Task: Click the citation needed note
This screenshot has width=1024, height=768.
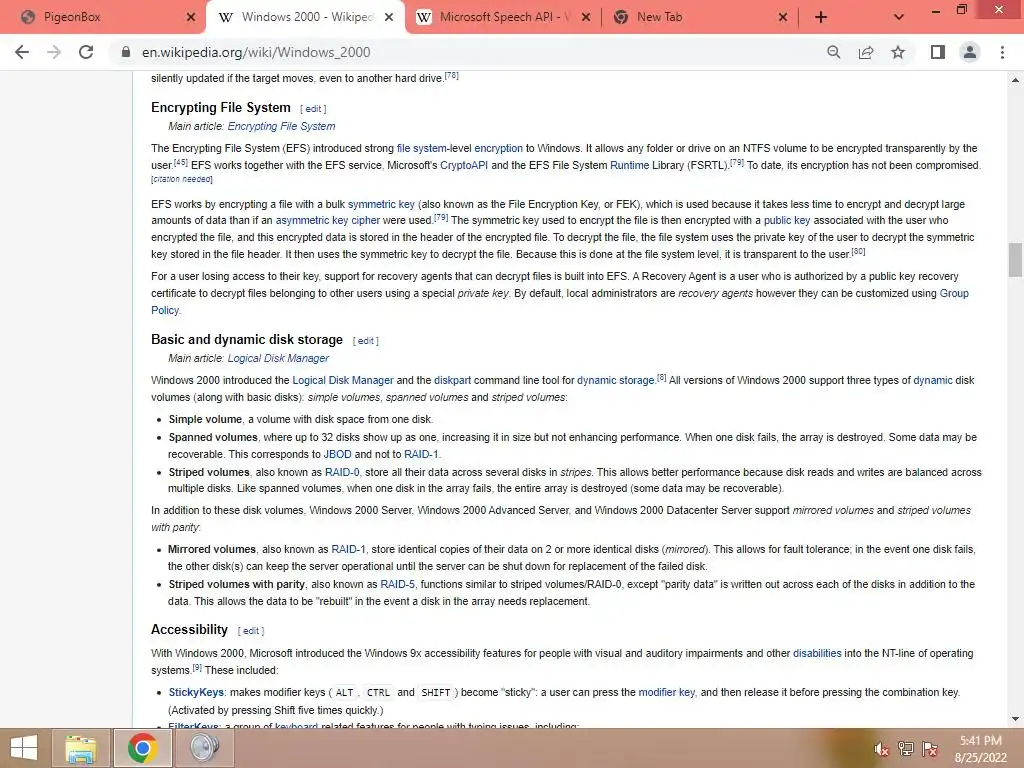Action: point(182,179)
